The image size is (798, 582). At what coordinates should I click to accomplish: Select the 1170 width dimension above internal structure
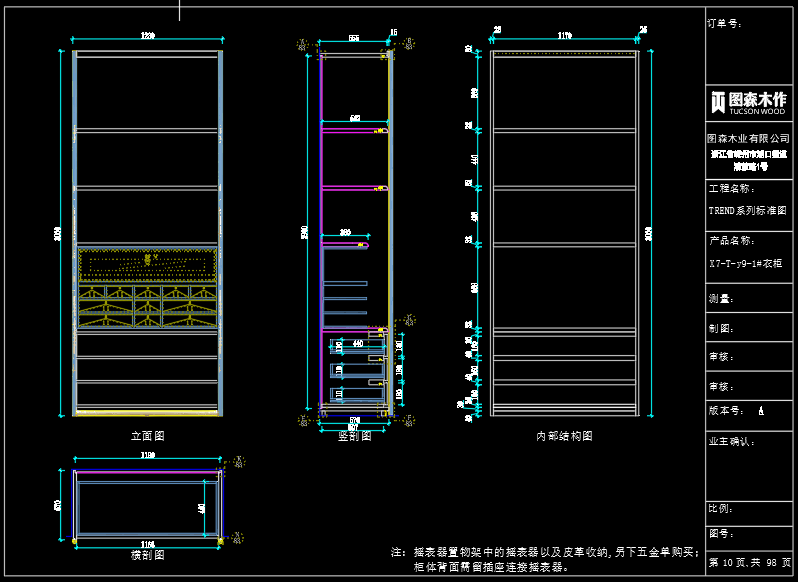[564, 36]
